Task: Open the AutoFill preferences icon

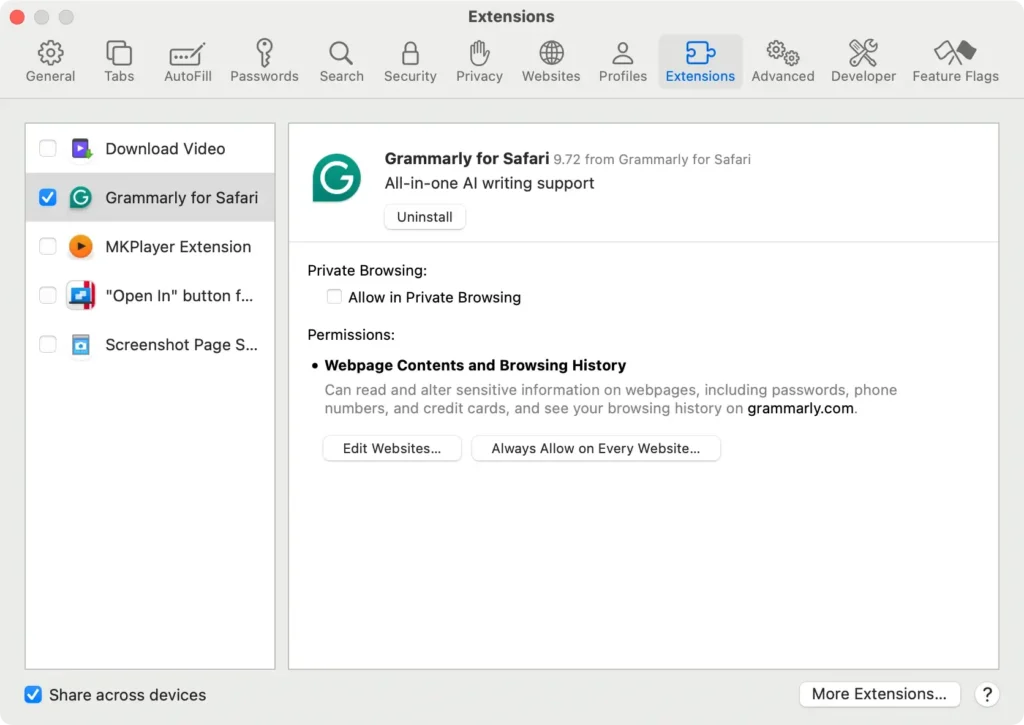Action: coord(187,59)
